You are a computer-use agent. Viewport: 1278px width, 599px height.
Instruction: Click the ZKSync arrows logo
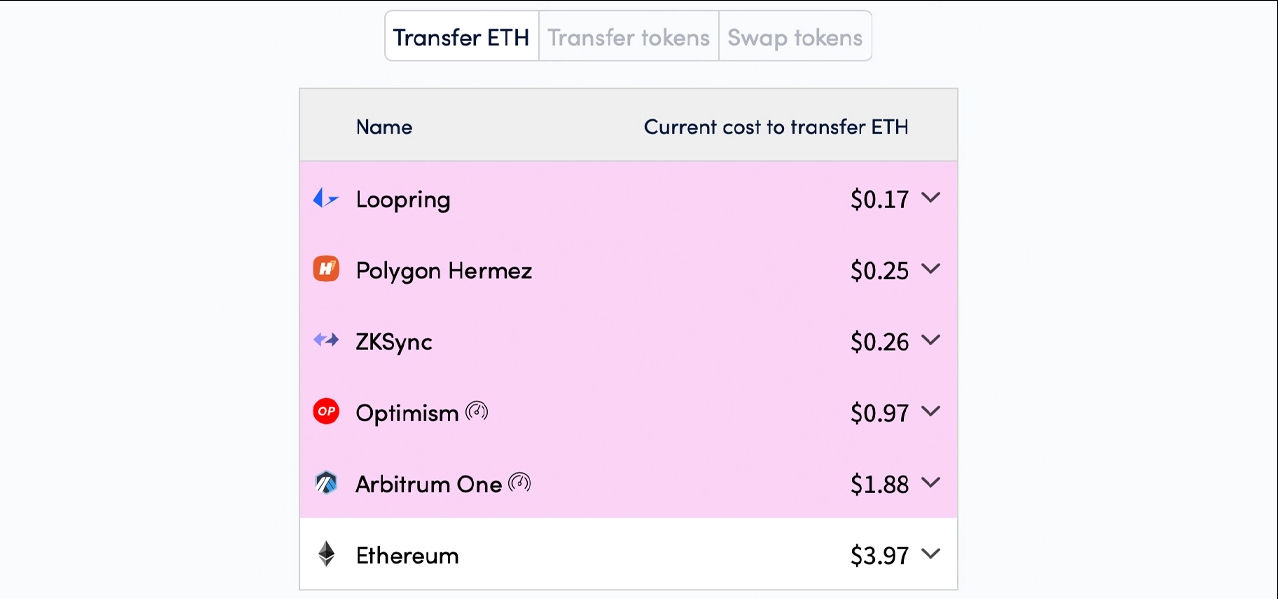point(326,340)
